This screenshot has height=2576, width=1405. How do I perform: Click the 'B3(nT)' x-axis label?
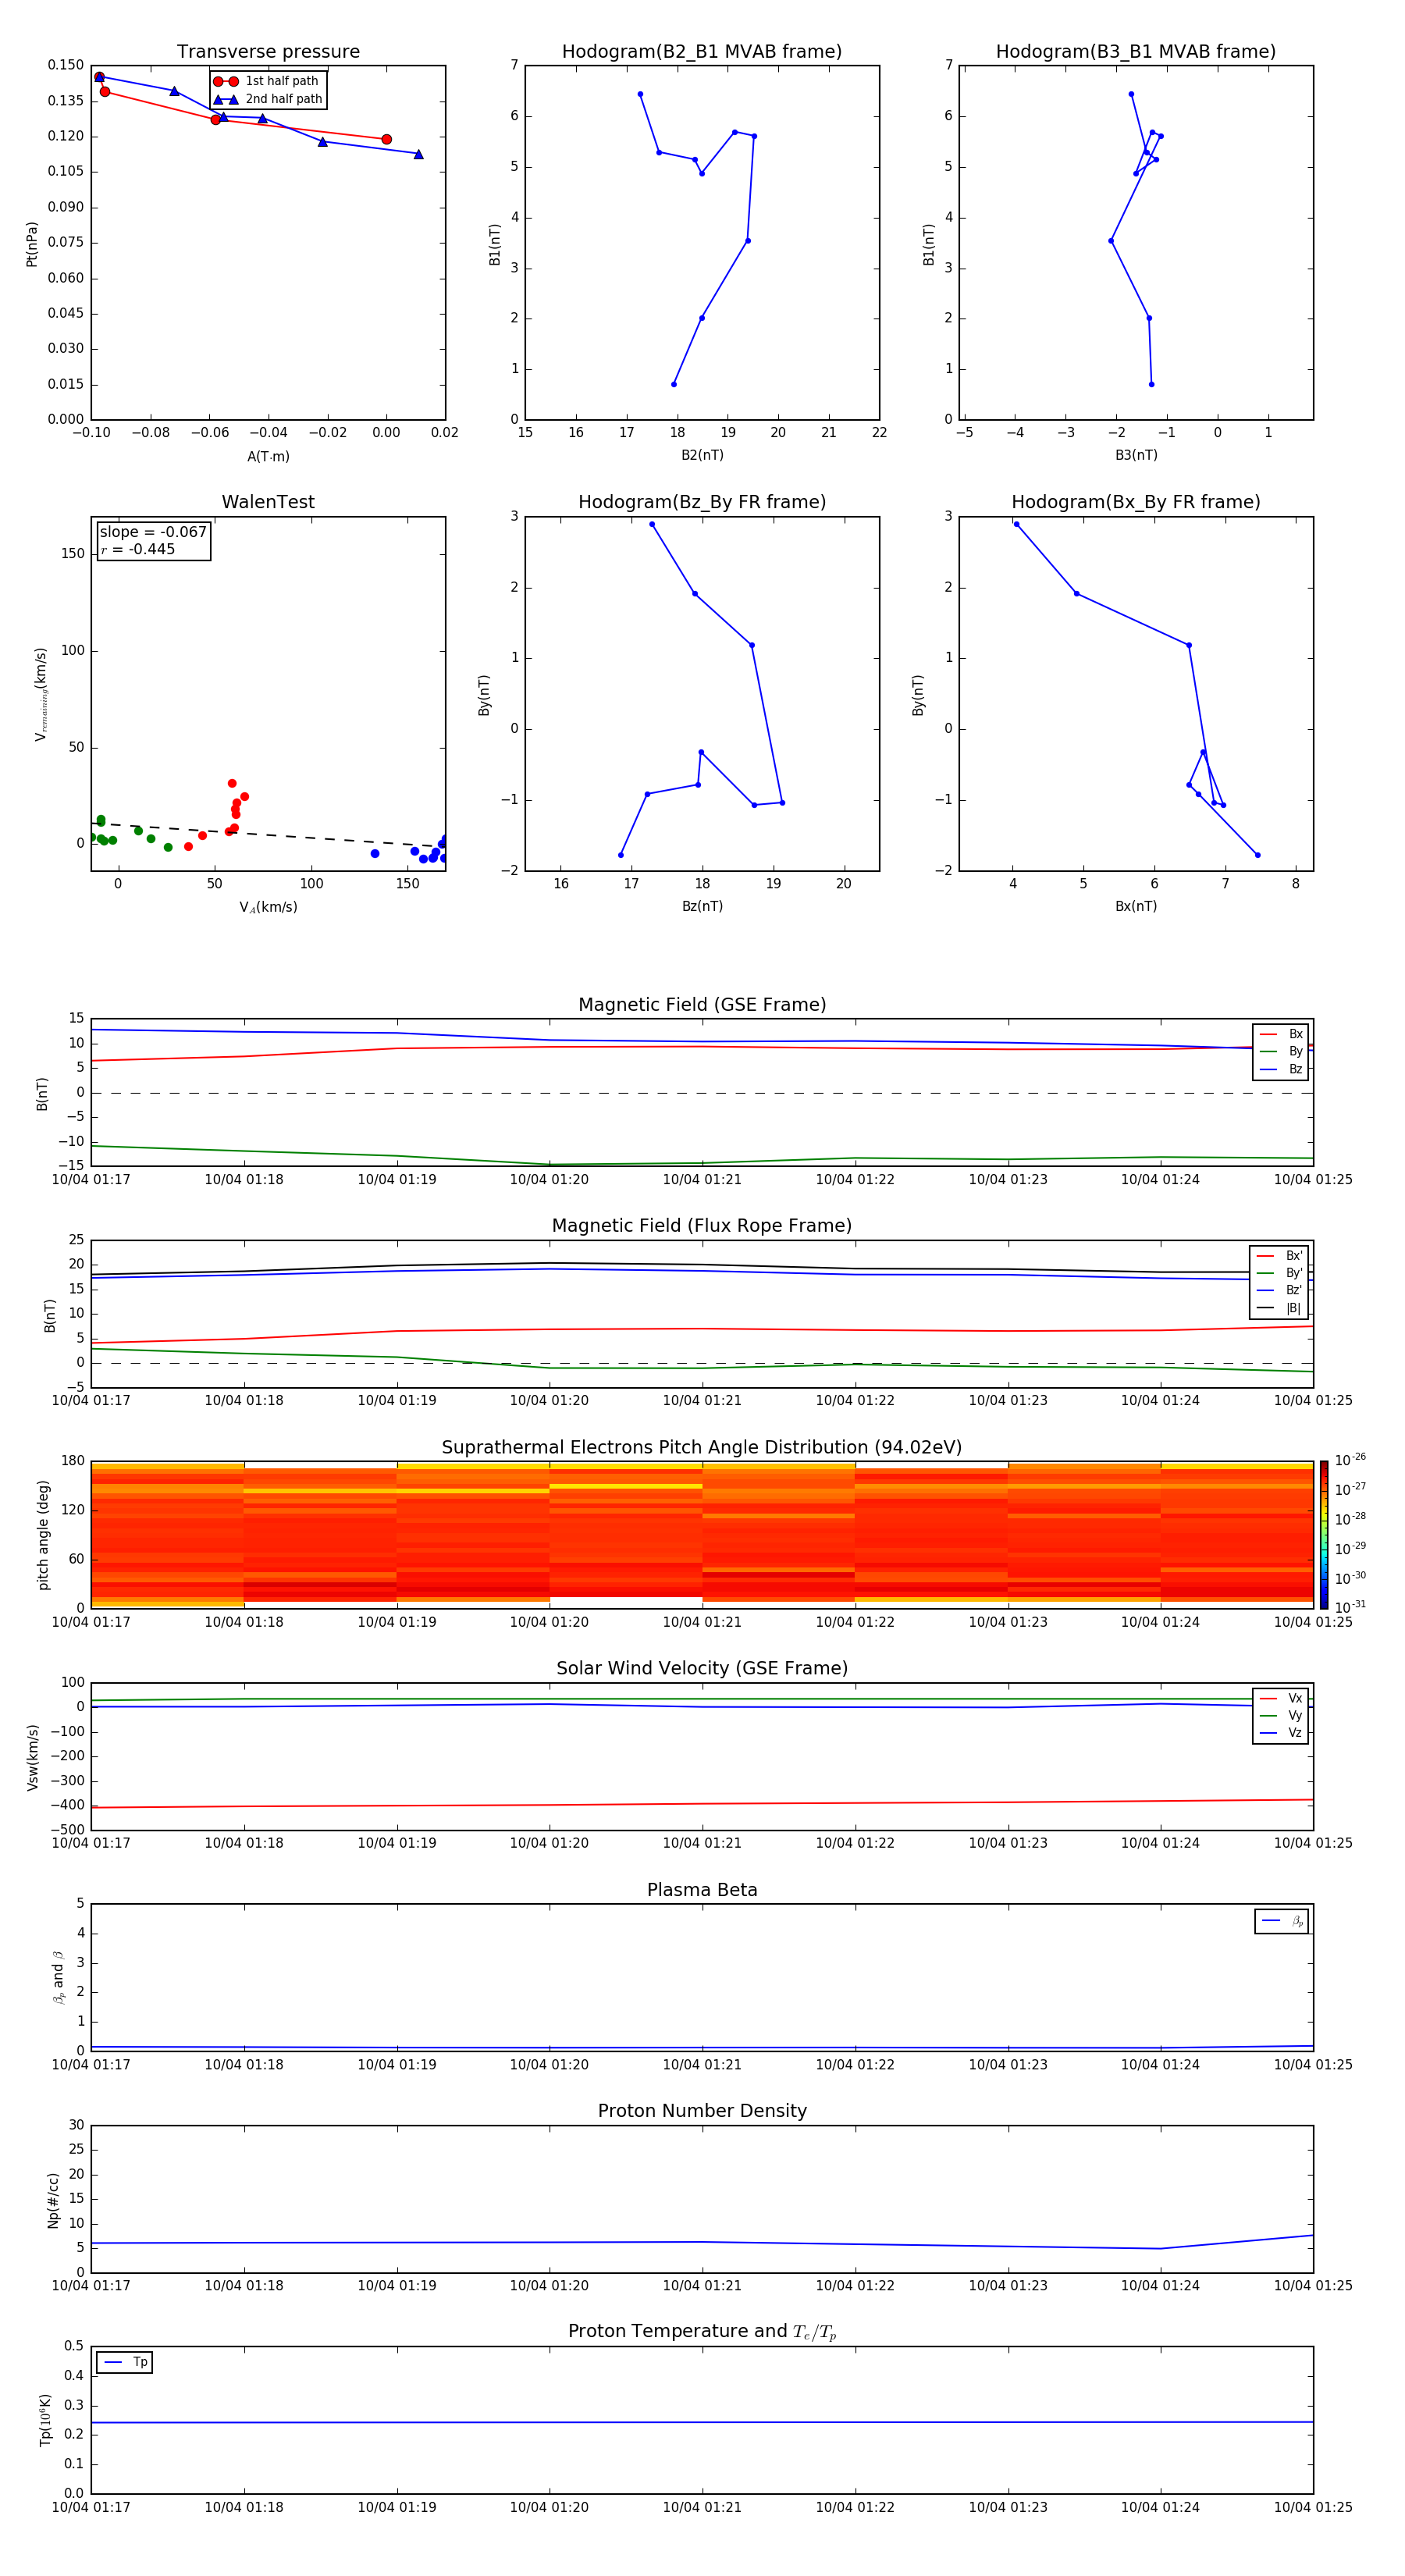[1136, 455]
